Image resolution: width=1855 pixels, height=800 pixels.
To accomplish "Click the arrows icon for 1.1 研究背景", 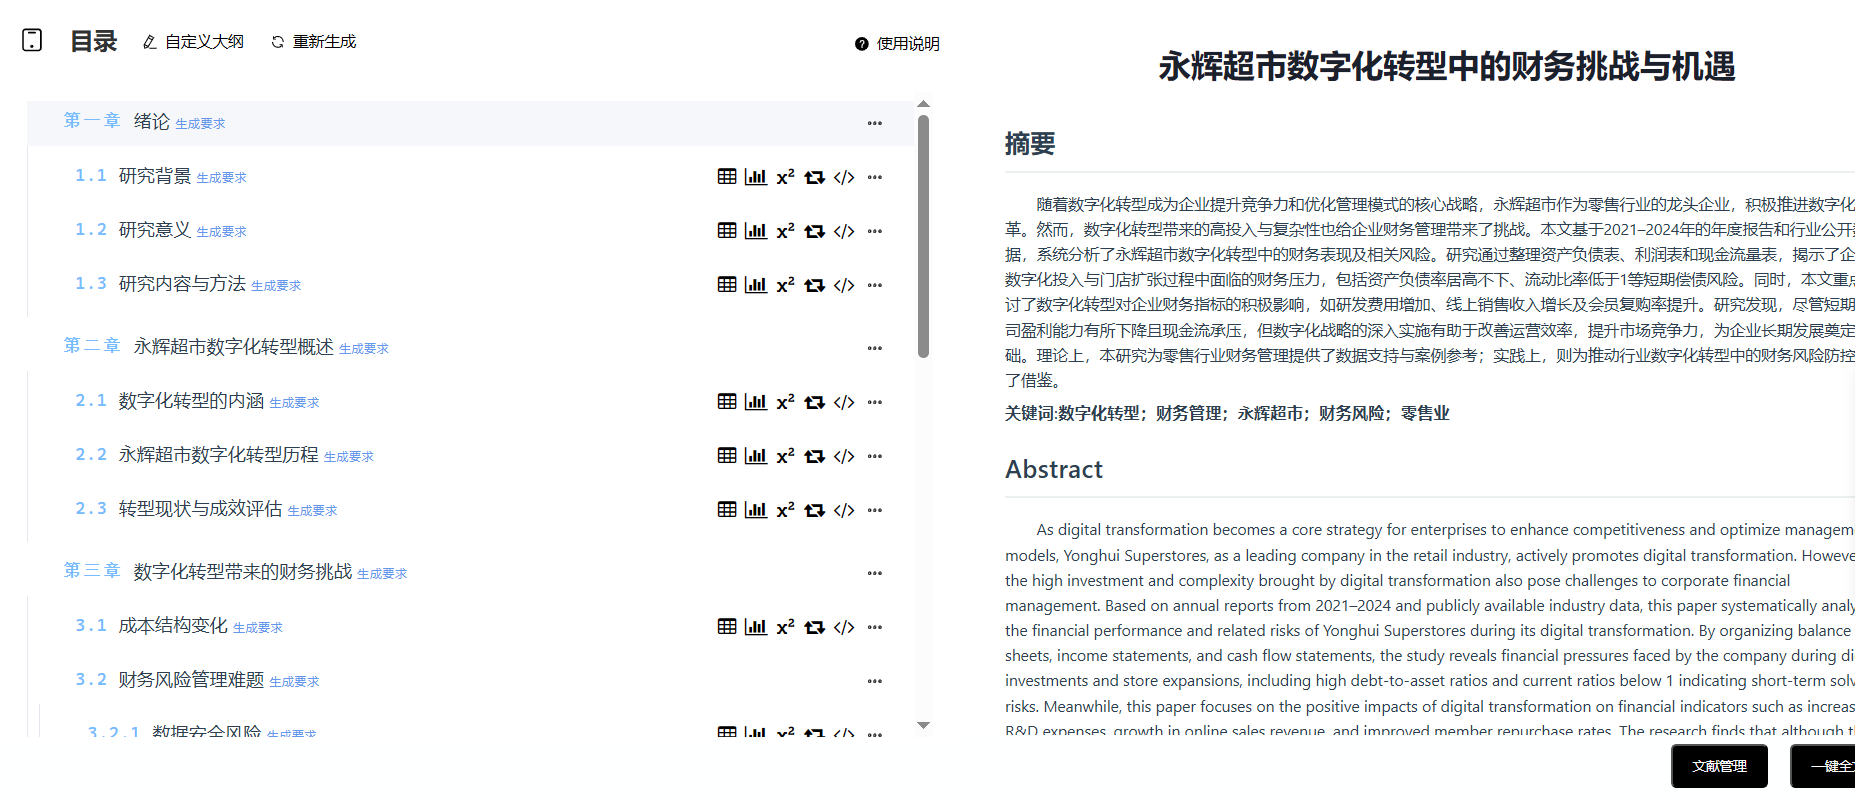I will [x=815, y=177].
